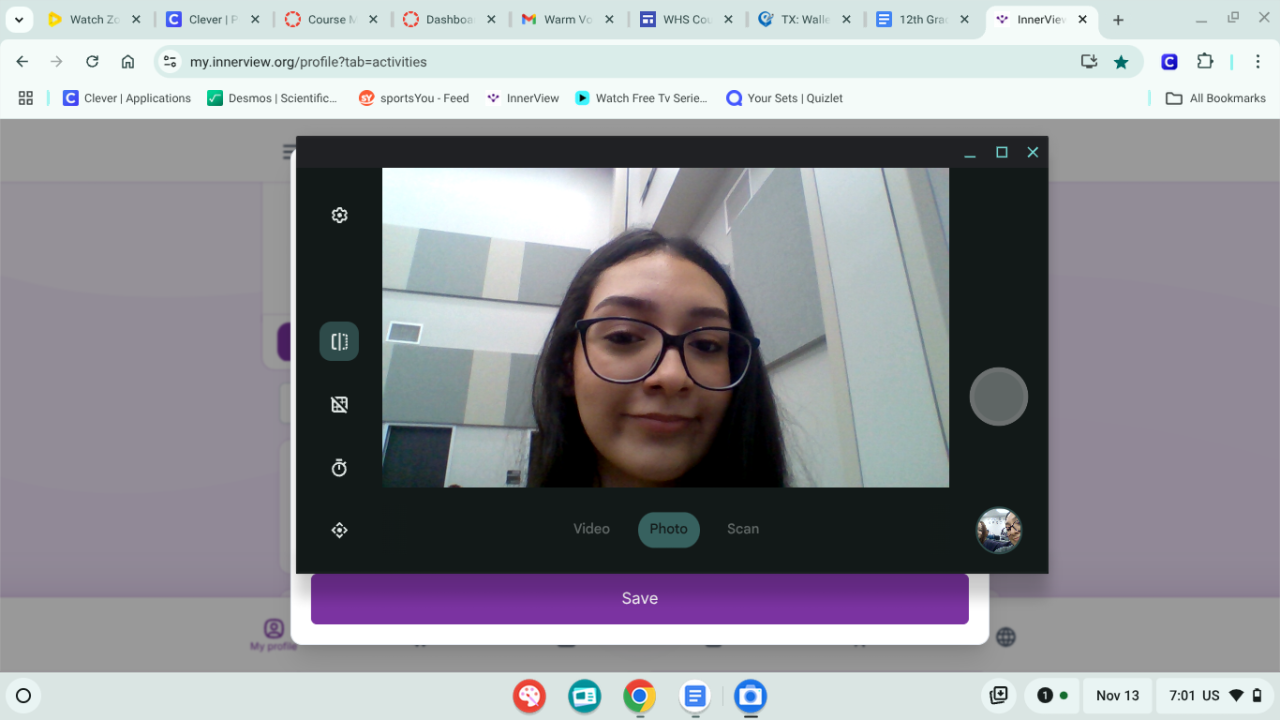Go to the Chrome home page
Image resolution: width=1280 pixels, height=720 pixels.
(128, 62)
